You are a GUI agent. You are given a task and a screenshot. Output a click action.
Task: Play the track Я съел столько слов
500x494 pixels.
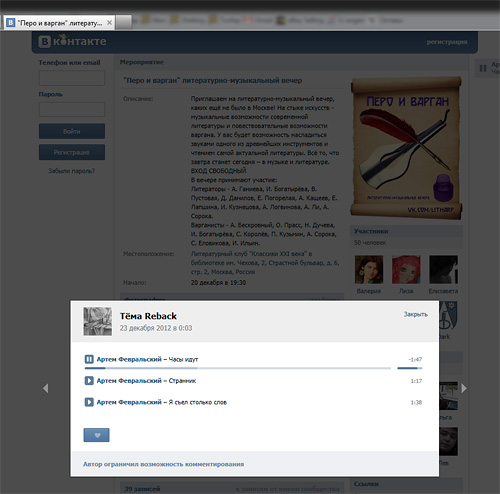click(89, 402)
